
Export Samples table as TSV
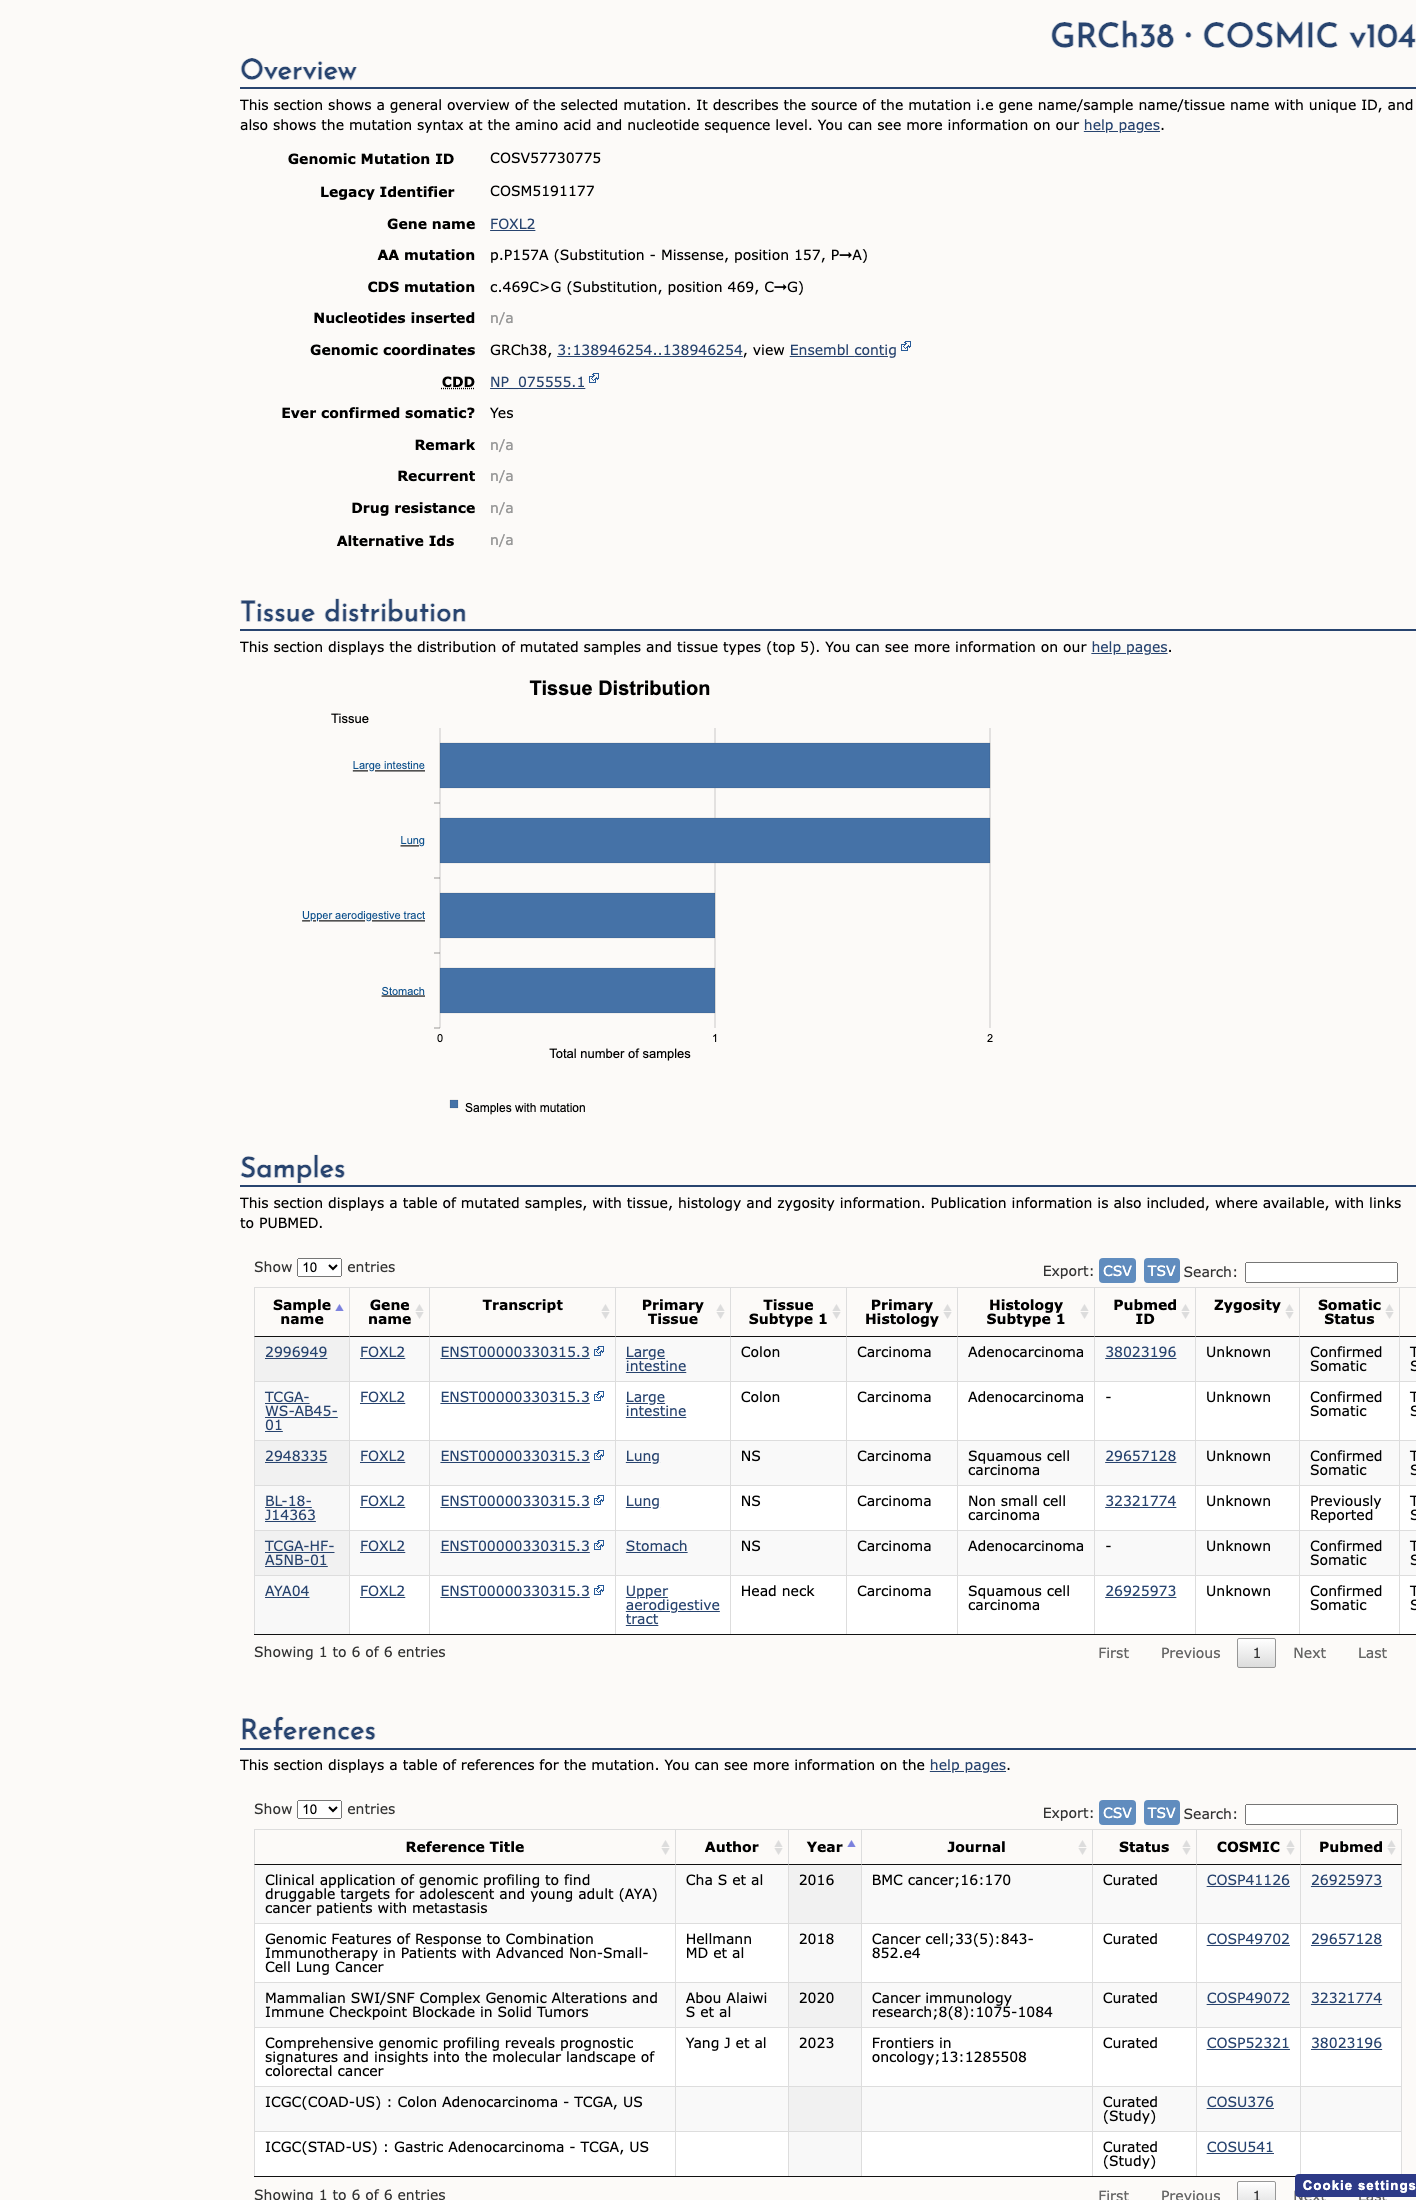[x=1161, y=1270]
